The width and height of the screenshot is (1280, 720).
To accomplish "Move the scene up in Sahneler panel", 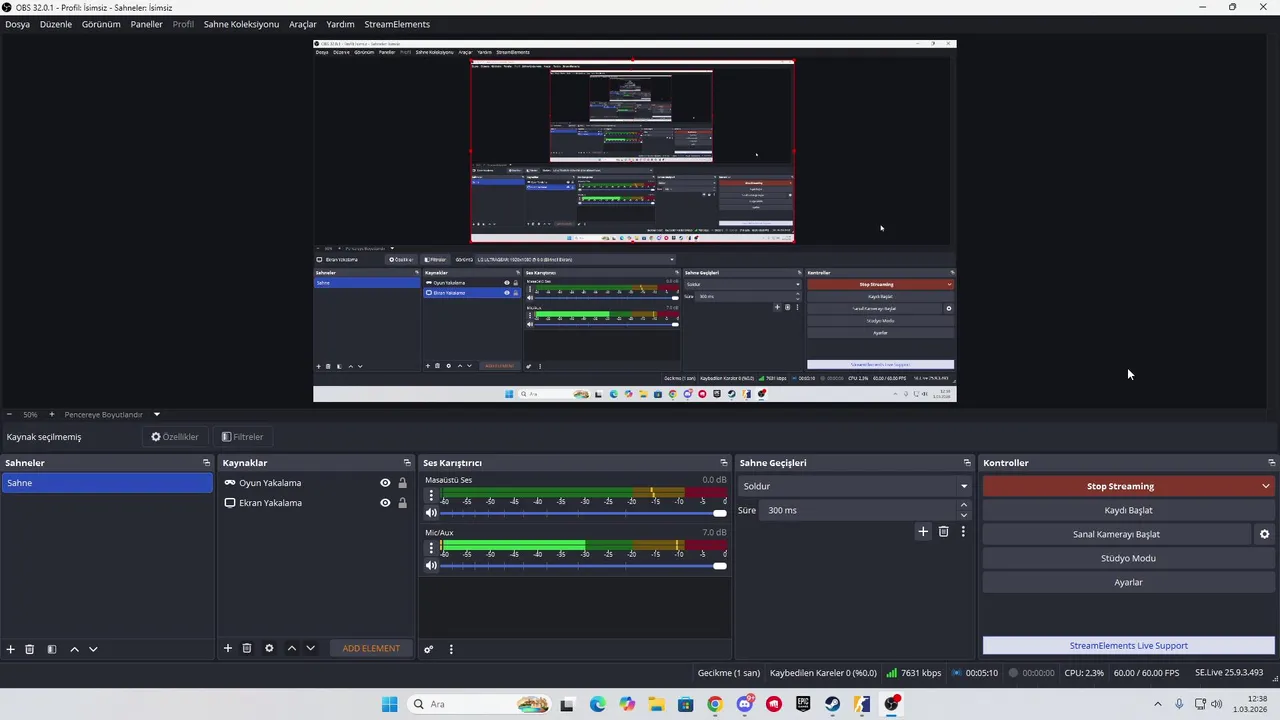I will click(x=74, y=649).
